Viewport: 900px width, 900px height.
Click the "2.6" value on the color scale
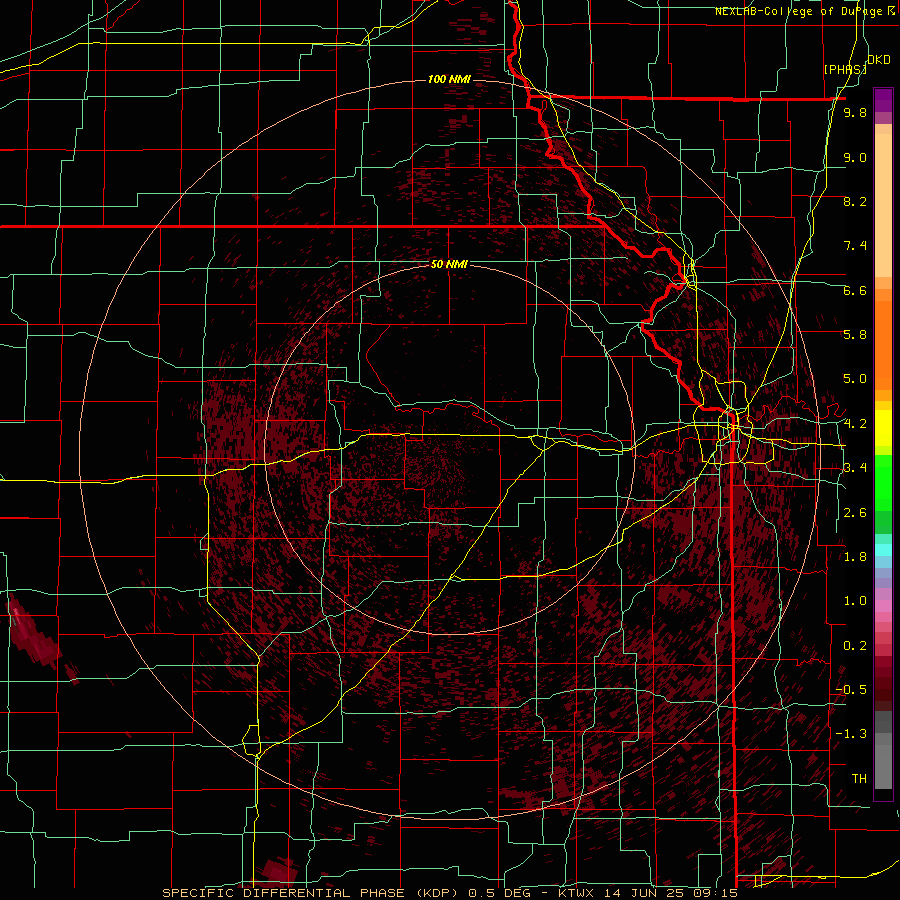[x=855, y=513]
